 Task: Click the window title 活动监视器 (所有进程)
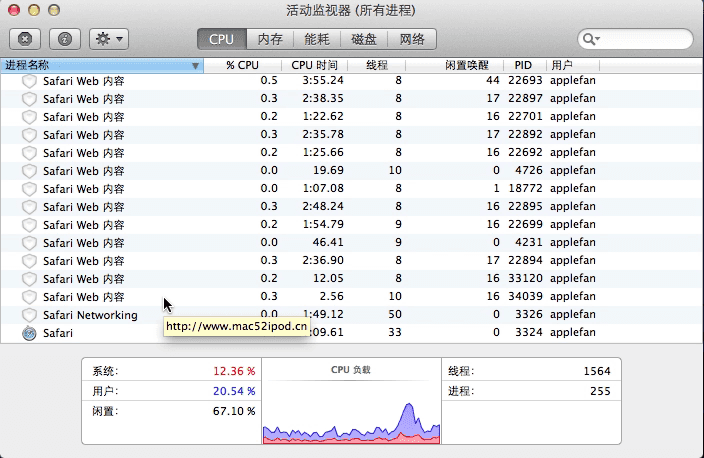tap(351, 10)
